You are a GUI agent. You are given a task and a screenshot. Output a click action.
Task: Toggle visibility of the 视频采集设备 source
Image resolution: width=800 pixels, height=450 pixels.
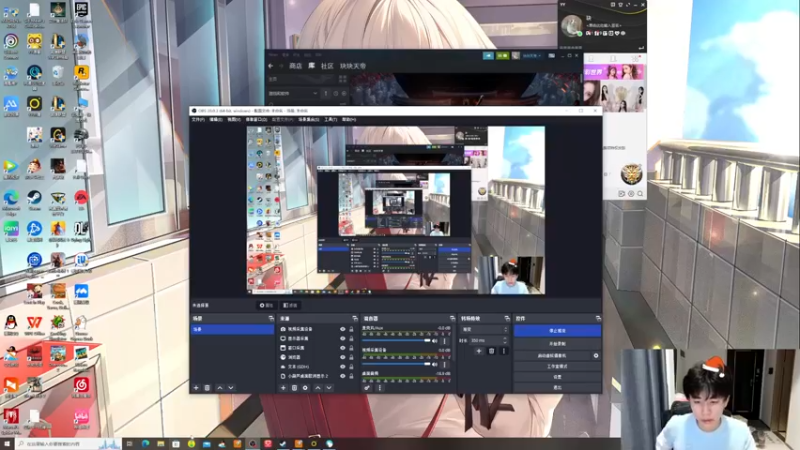[x=342, y=329]
